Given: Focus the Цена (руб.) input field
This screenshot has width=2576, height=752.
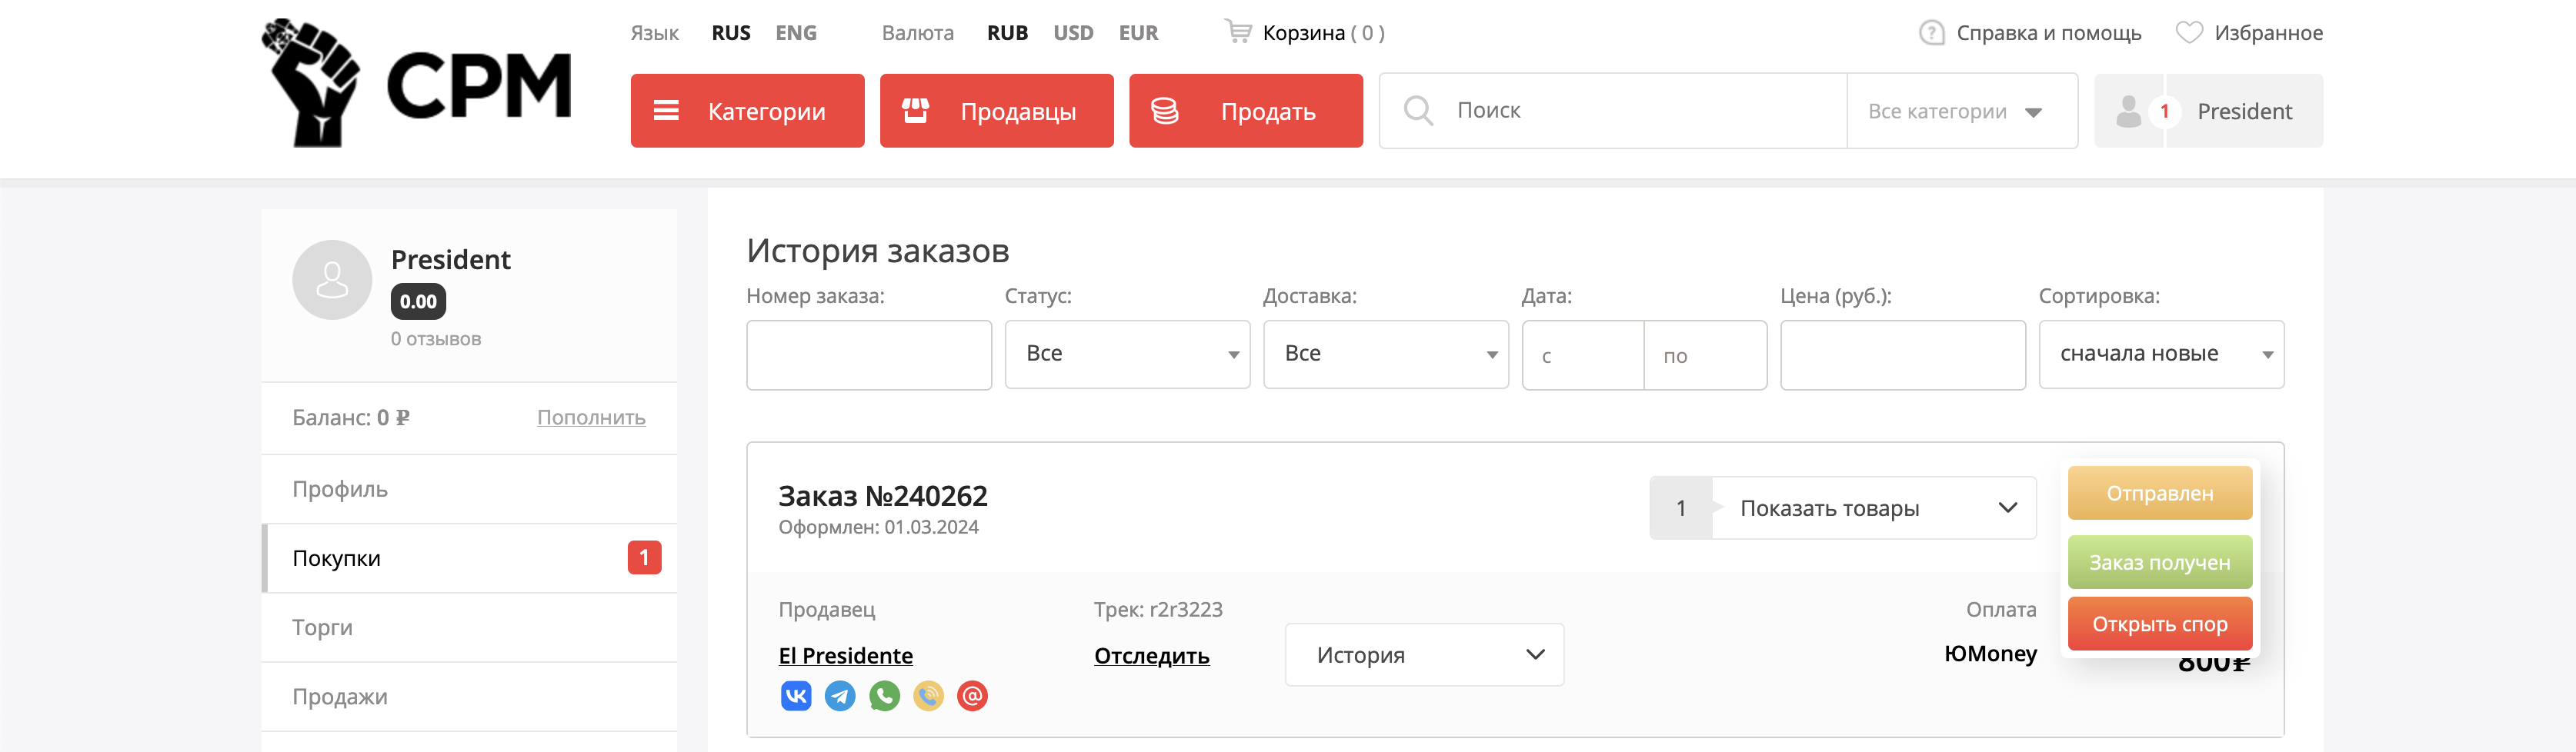Looking at the screenshot, I should click(x=1903, y=354).
